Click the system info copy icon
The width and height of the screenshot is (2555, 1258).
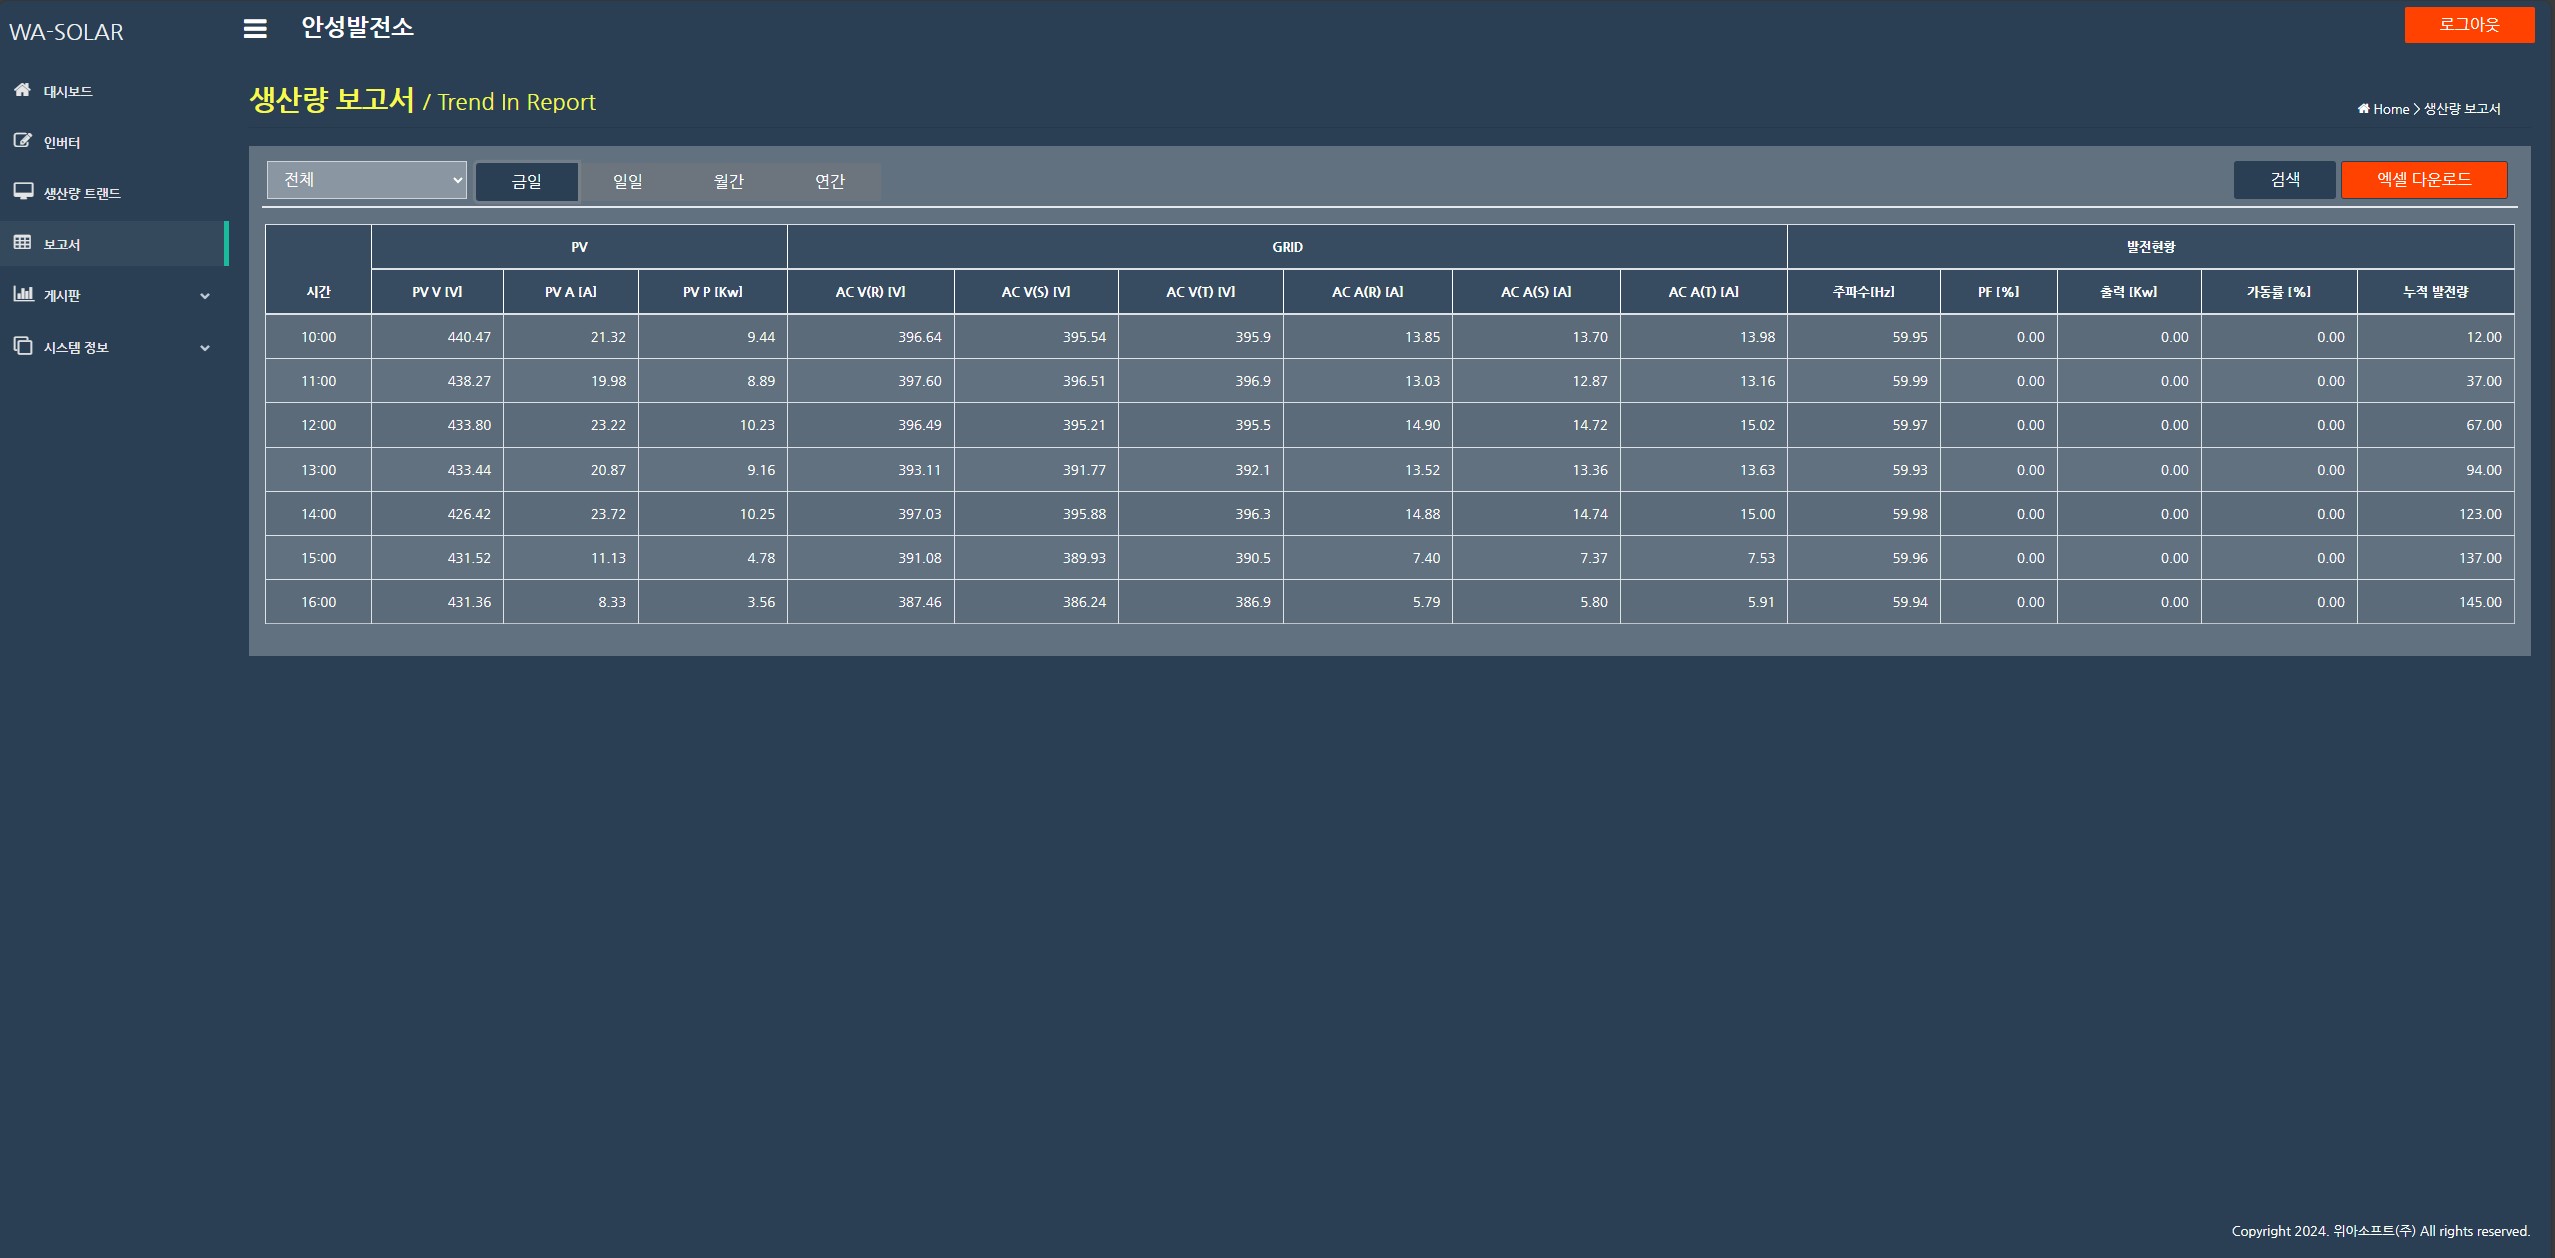pos(22,346)
